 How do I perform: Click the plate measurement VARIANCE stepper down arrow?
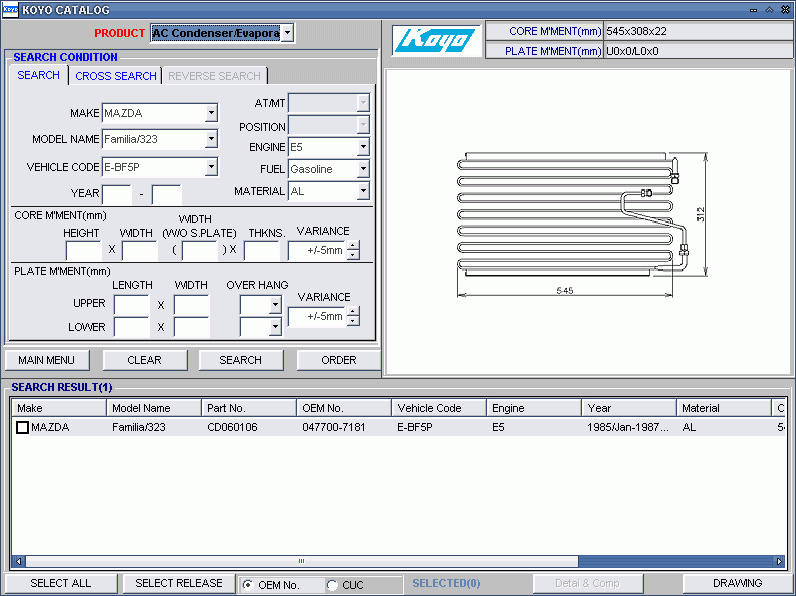pyautogui.click(x=353, y=321)
